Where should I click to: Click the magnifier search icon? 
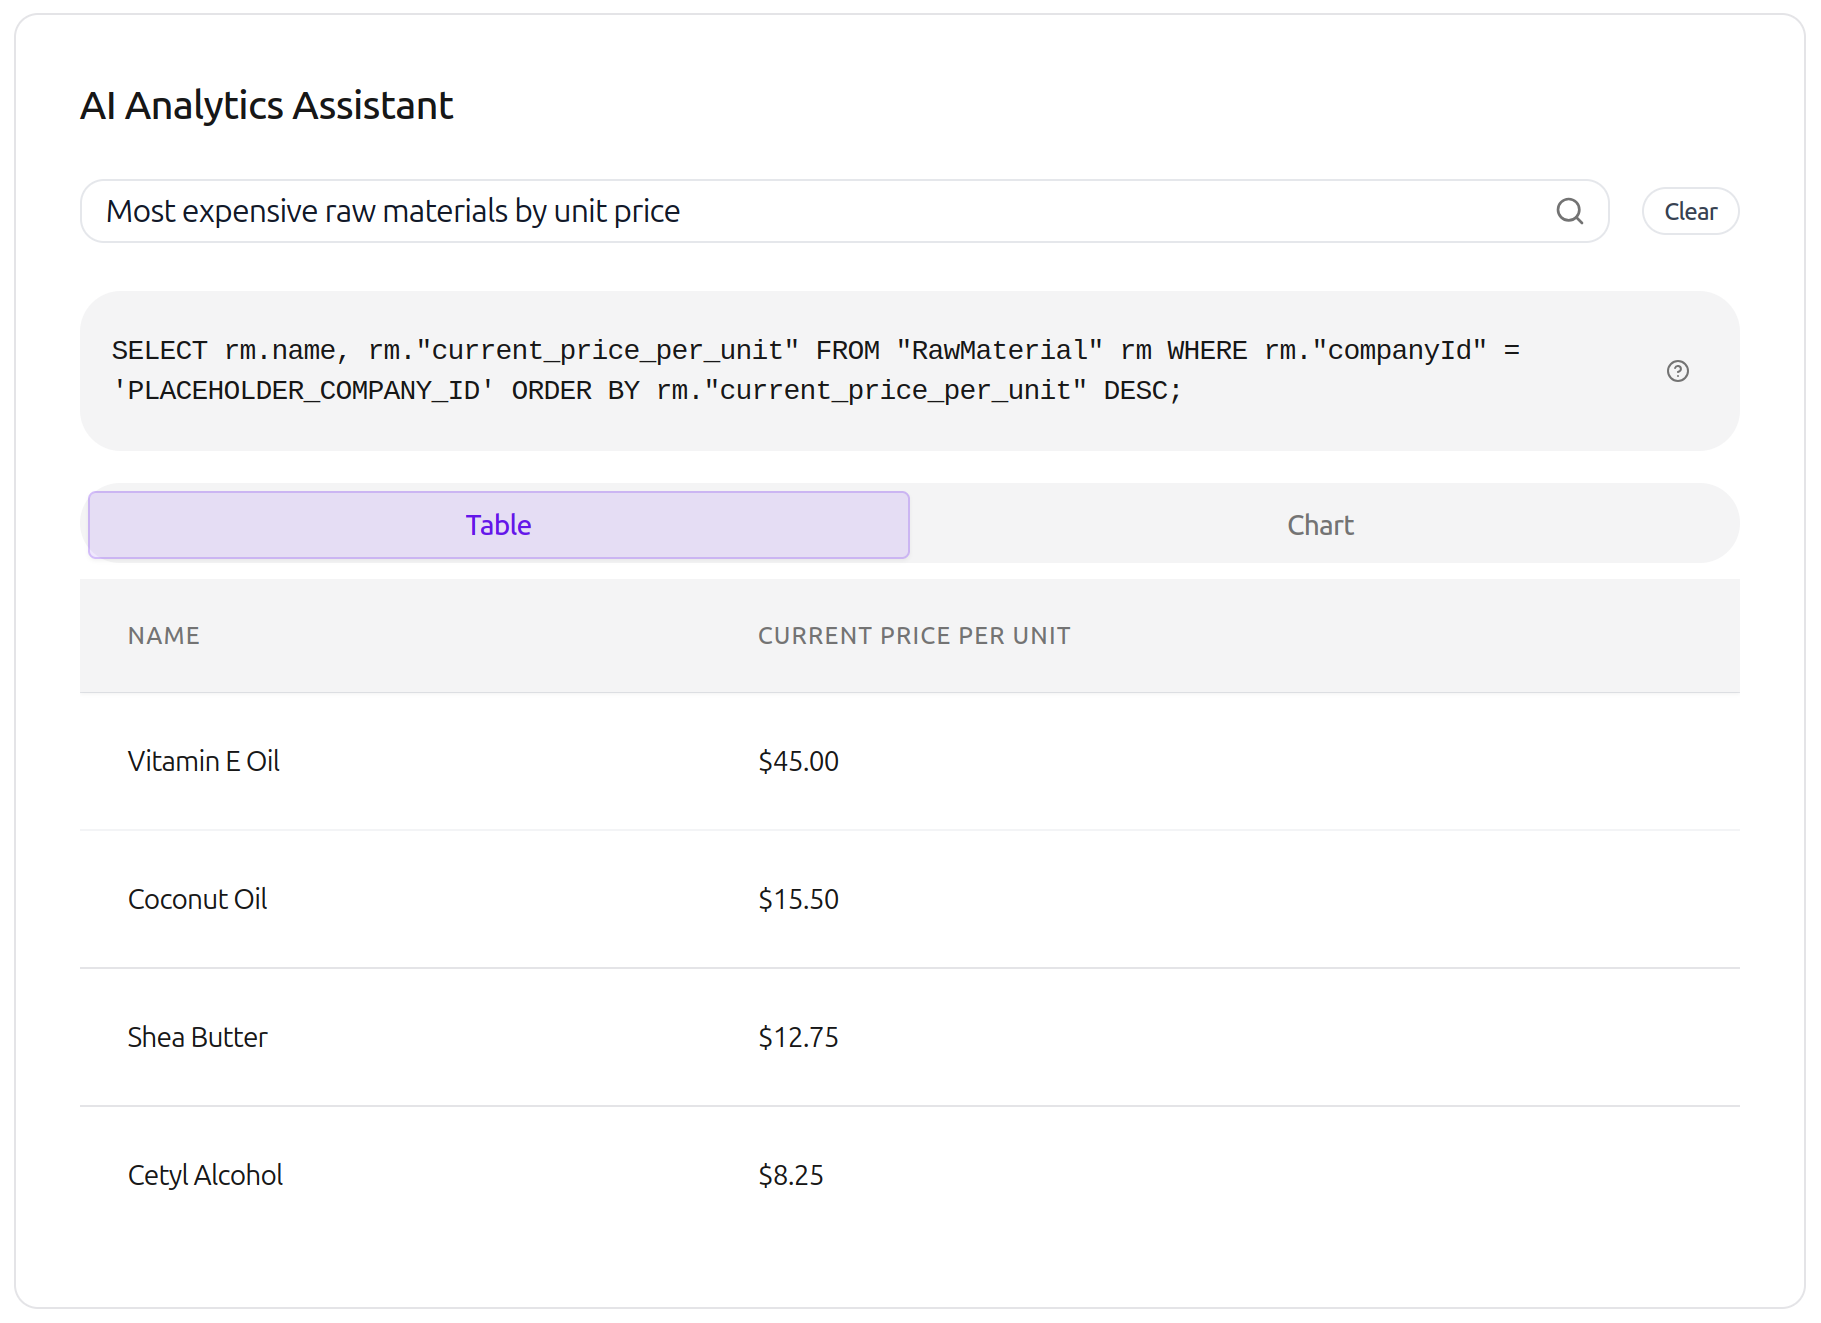1569,211
